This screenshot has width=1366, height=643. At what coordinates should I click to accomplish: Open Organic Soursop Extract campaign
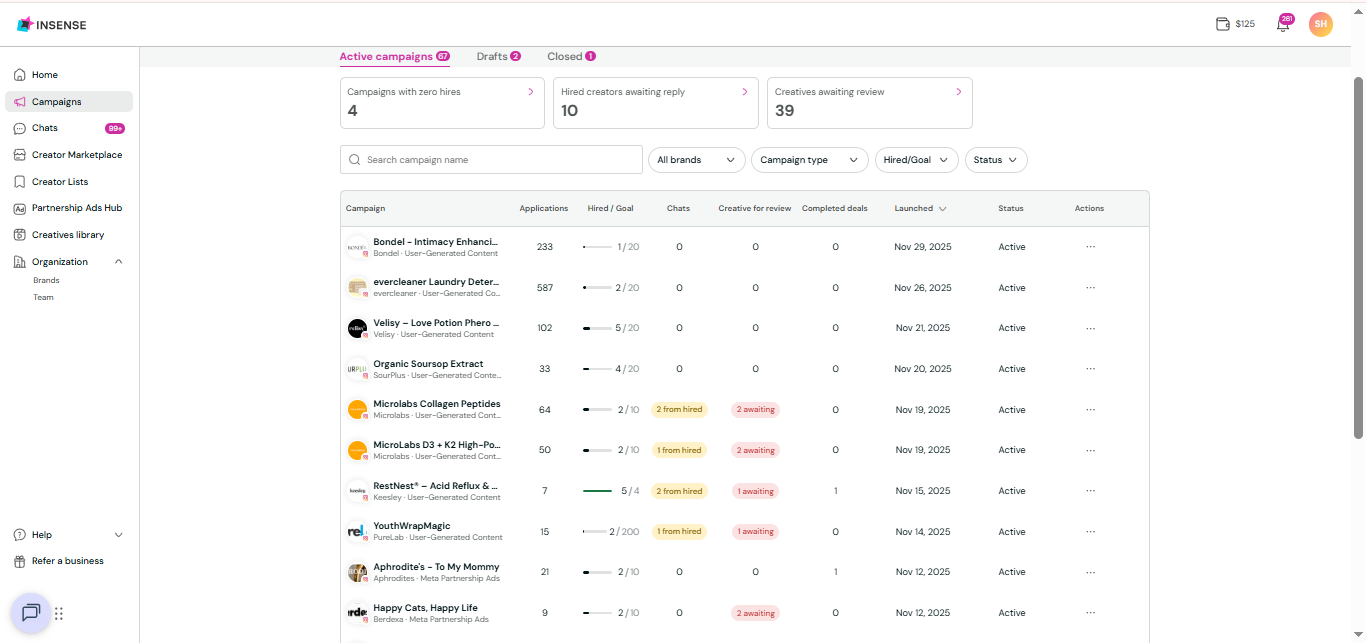tap(428, 364)
